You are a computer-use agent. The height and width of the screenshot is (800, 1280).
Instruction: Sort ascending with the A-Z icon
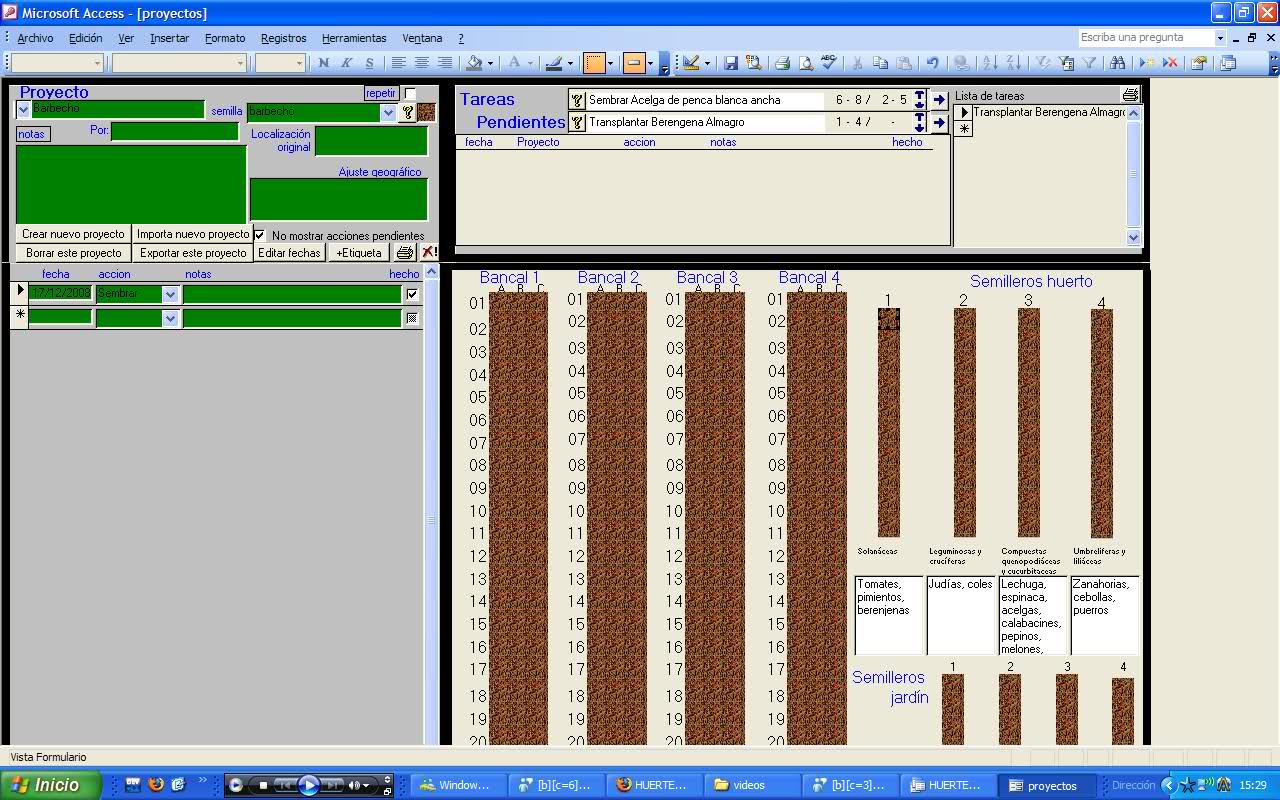pyautogui.click(x=990, y=63)
